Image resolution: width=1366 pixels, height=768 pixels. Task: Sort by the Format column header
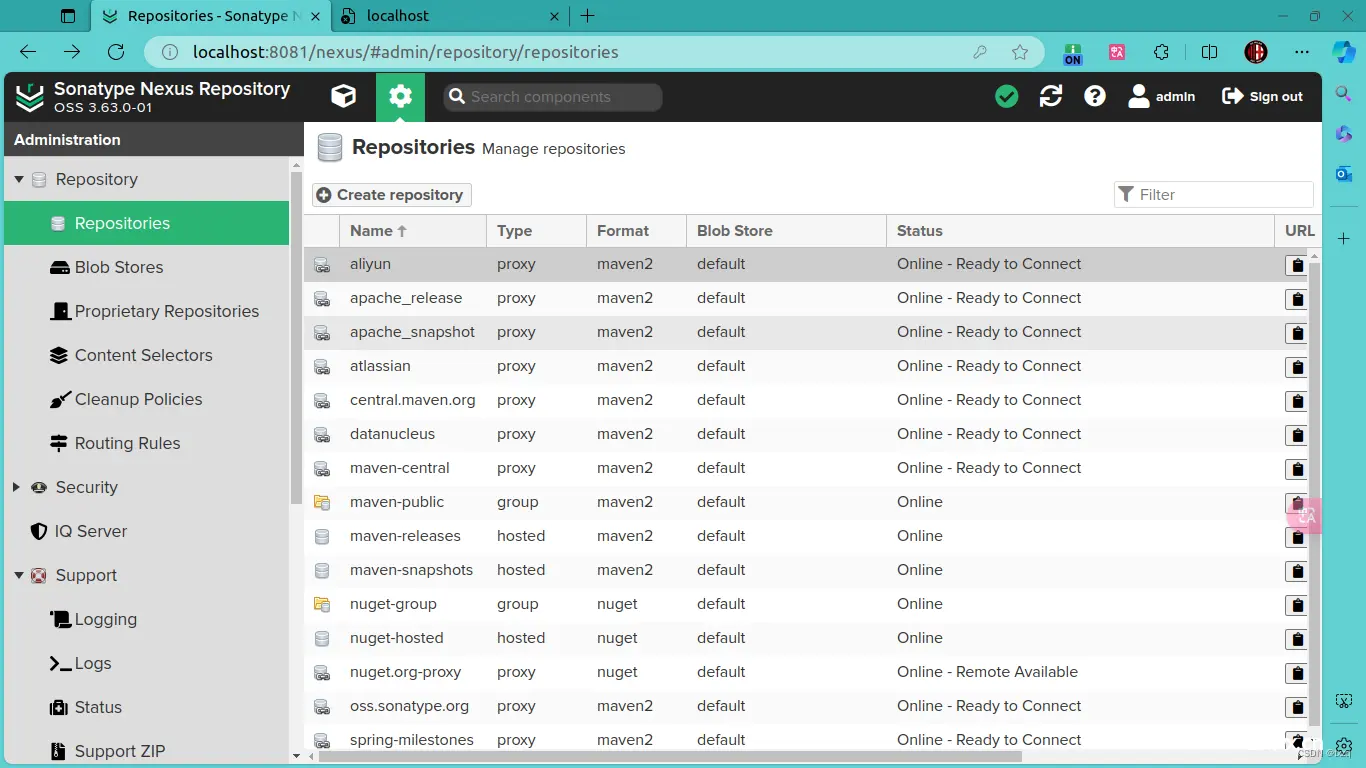coord(636,231)
